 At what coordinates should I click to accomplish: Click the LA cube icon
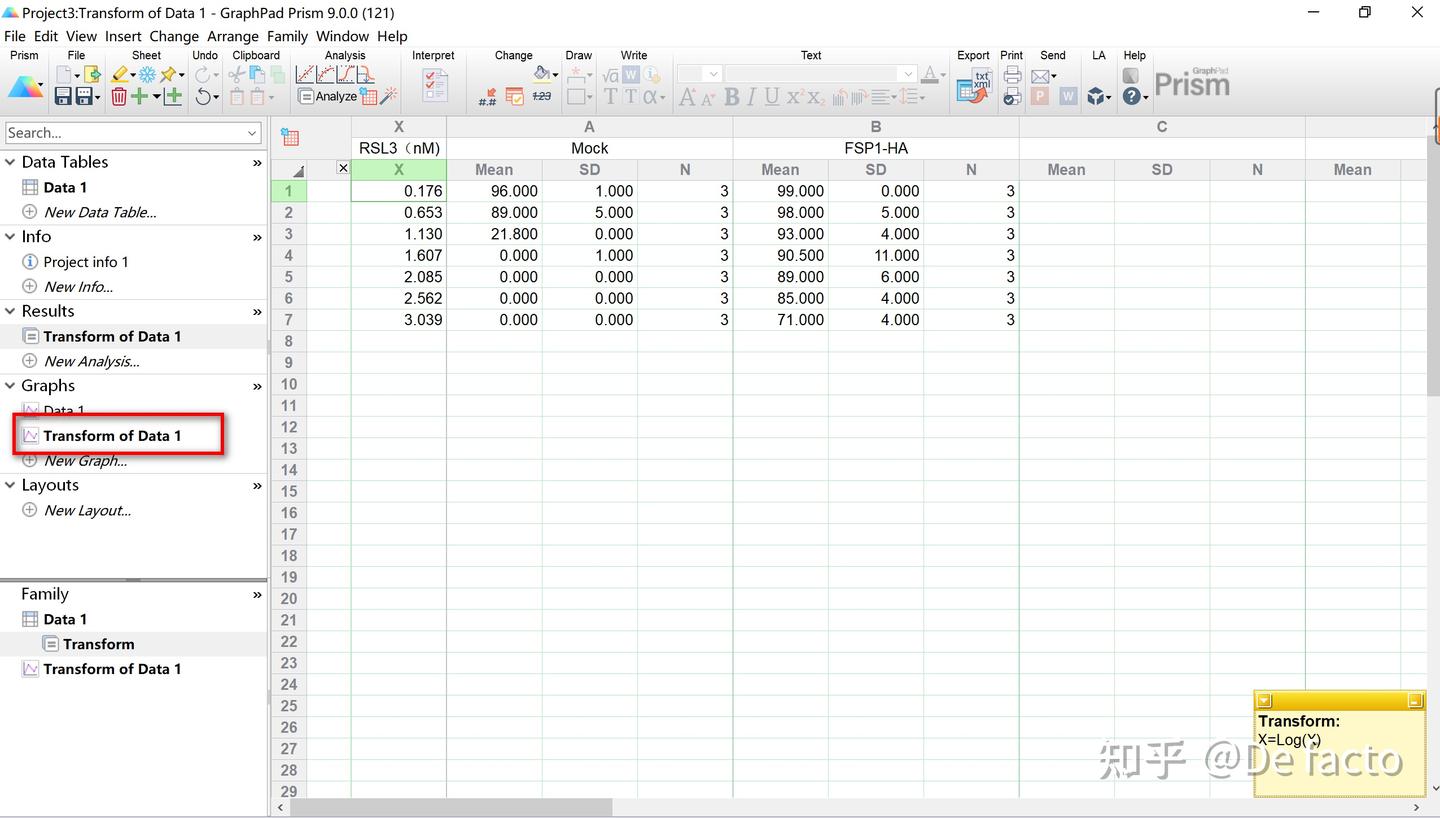click(1098, 96)
